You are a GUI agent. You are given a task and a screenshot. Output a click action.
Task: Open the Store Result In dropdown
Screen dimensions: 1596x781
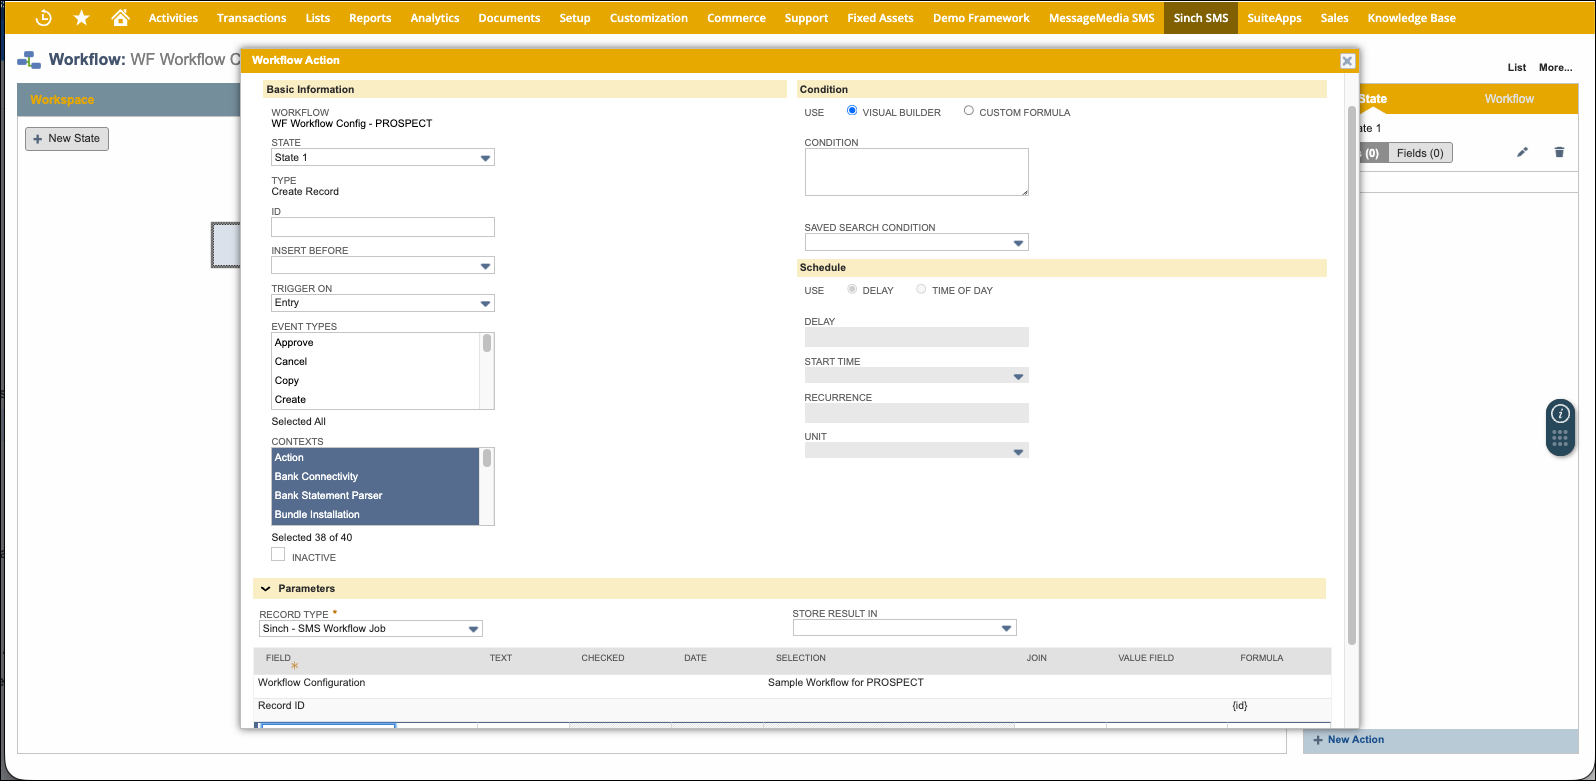click(904, 628)
